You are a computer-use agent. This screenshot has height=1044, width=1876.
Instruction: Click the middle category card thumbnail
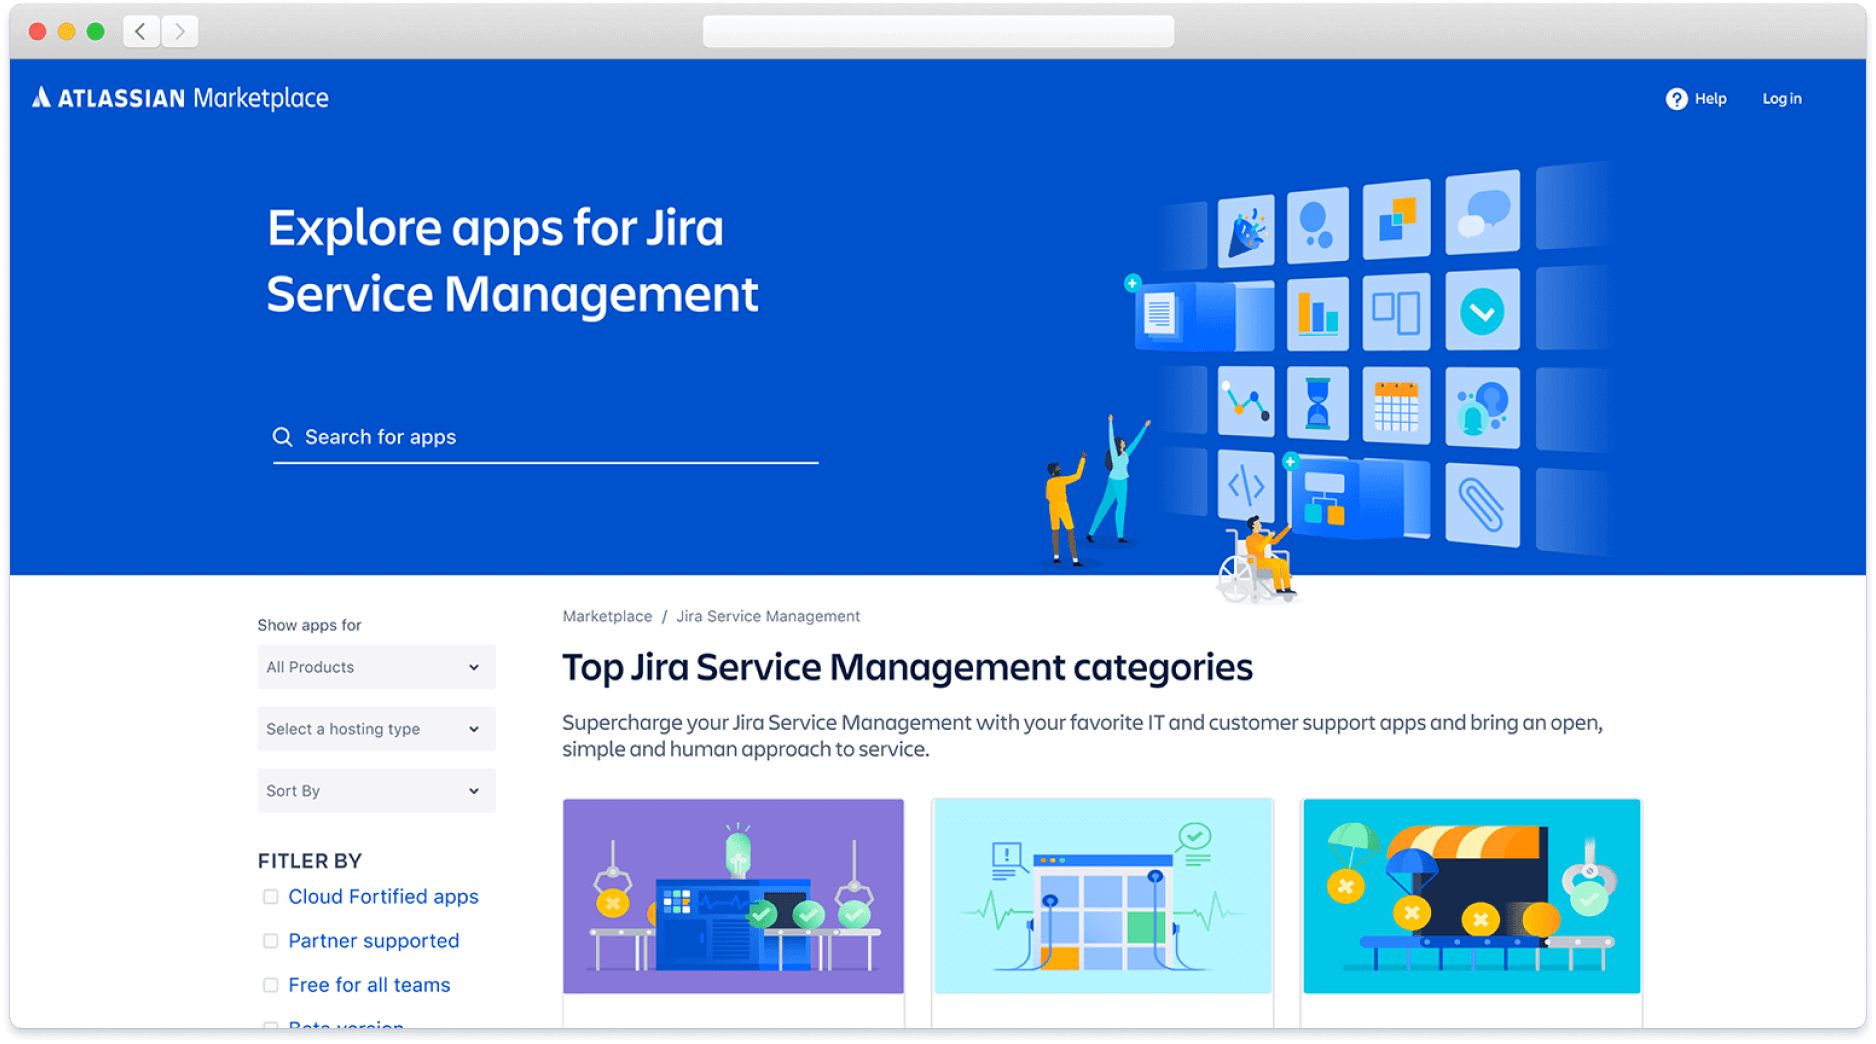tap(1102, 897)
